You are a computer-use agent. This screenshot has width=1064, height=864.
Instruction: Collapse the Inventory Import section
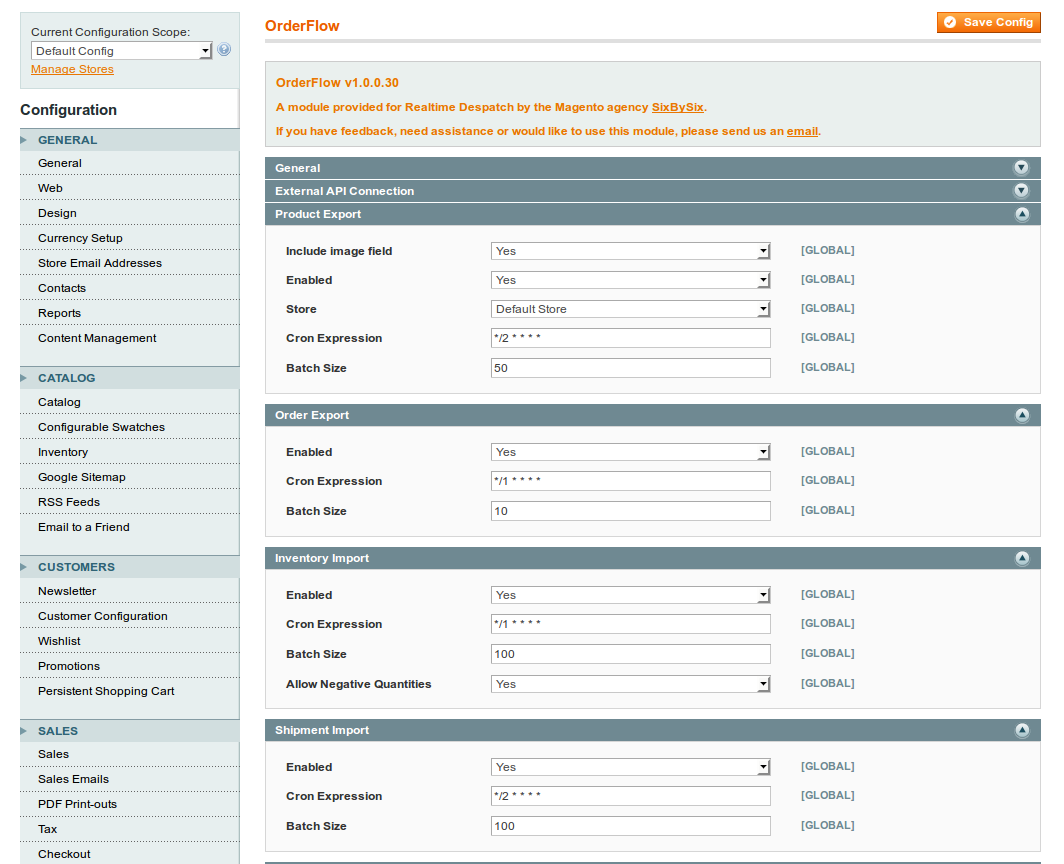coord(1021,558)
